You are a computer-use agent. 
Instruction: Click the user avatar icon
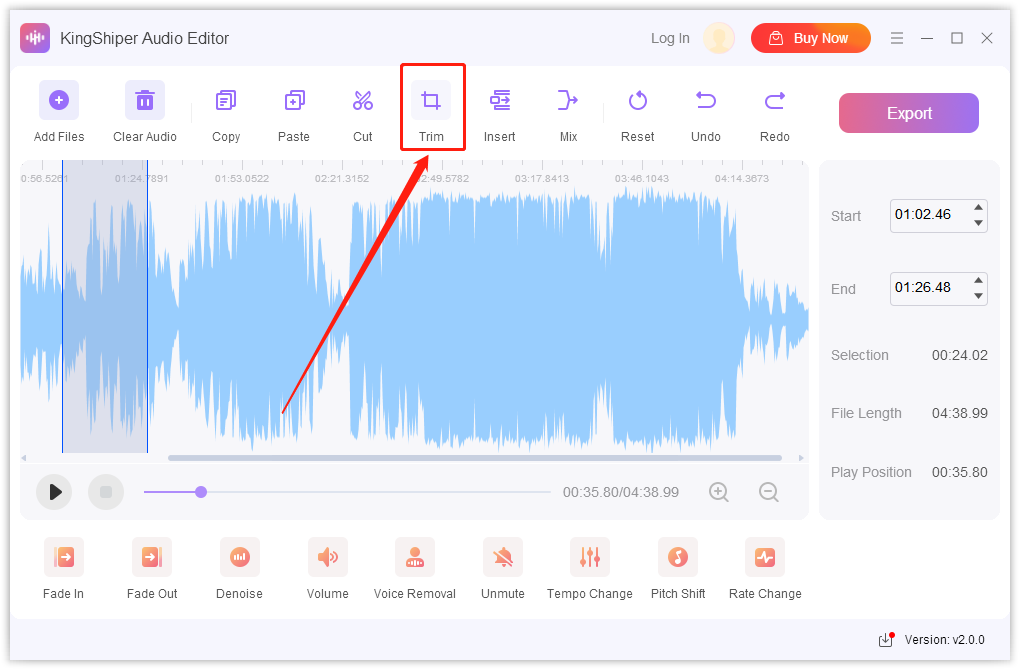(x=719, y=38)
